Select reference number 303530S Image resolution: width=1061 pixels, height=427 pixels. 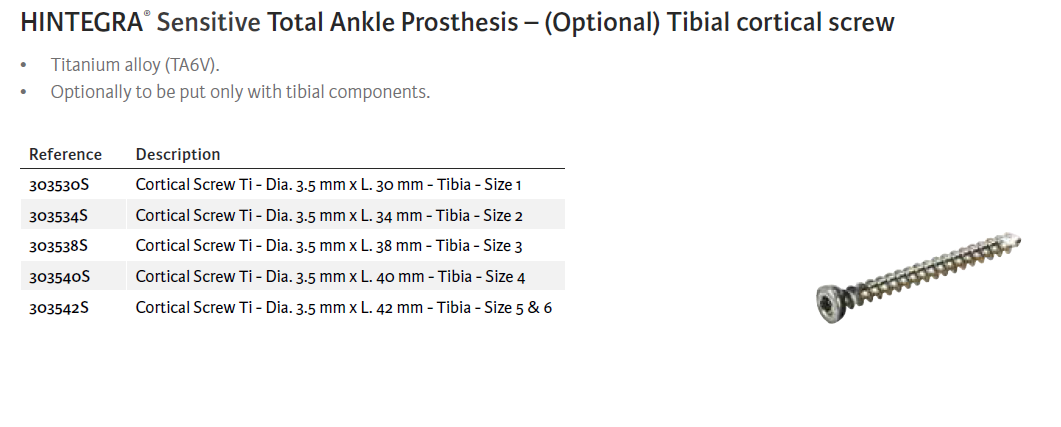pyautogui.click(x=59, y=185)
